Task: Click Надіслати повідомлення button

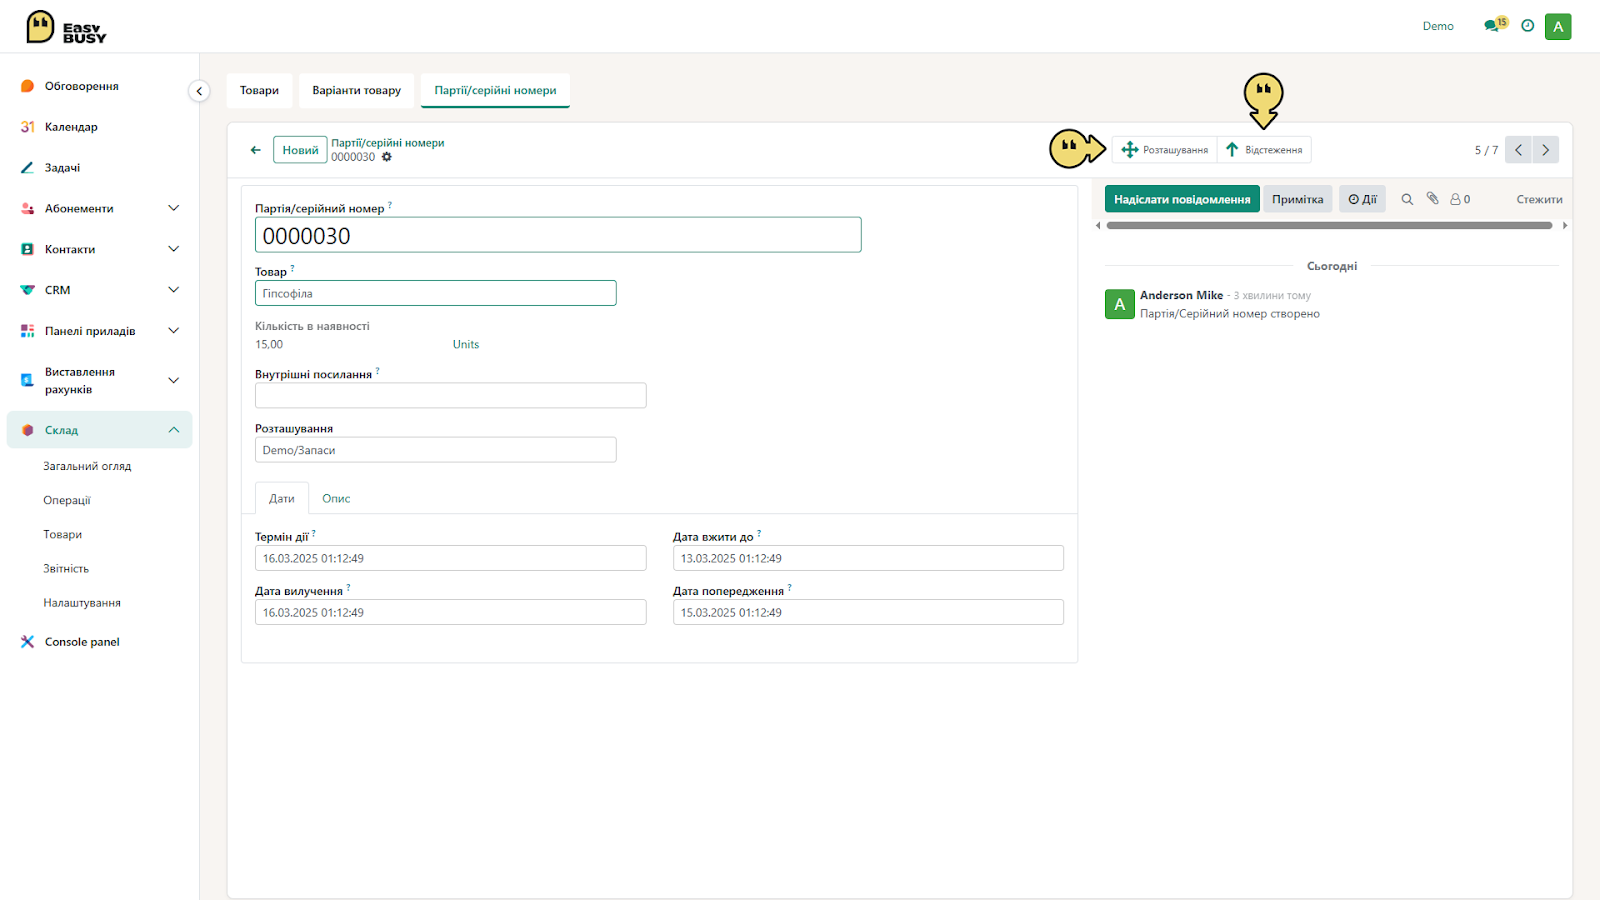Action: (1182, 199)
